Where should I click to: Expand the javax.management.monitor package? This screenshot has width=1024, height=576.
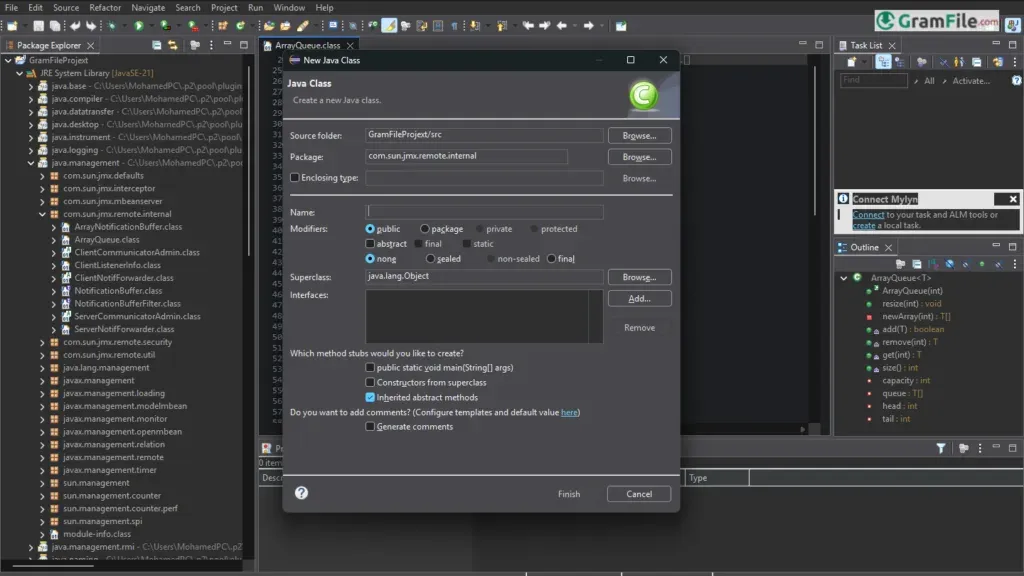[42, 419]
